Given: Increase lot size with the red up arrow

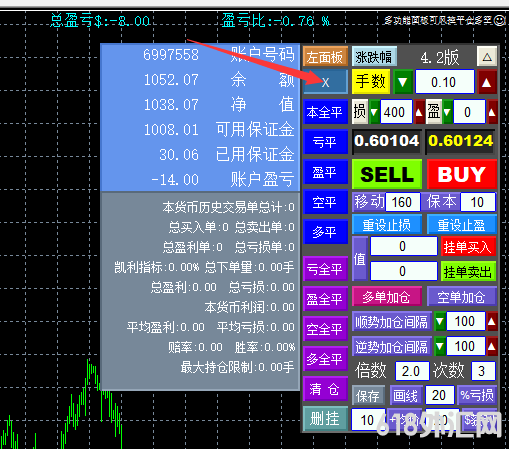Looking at the screenshot, I should [x=487, y=82].
